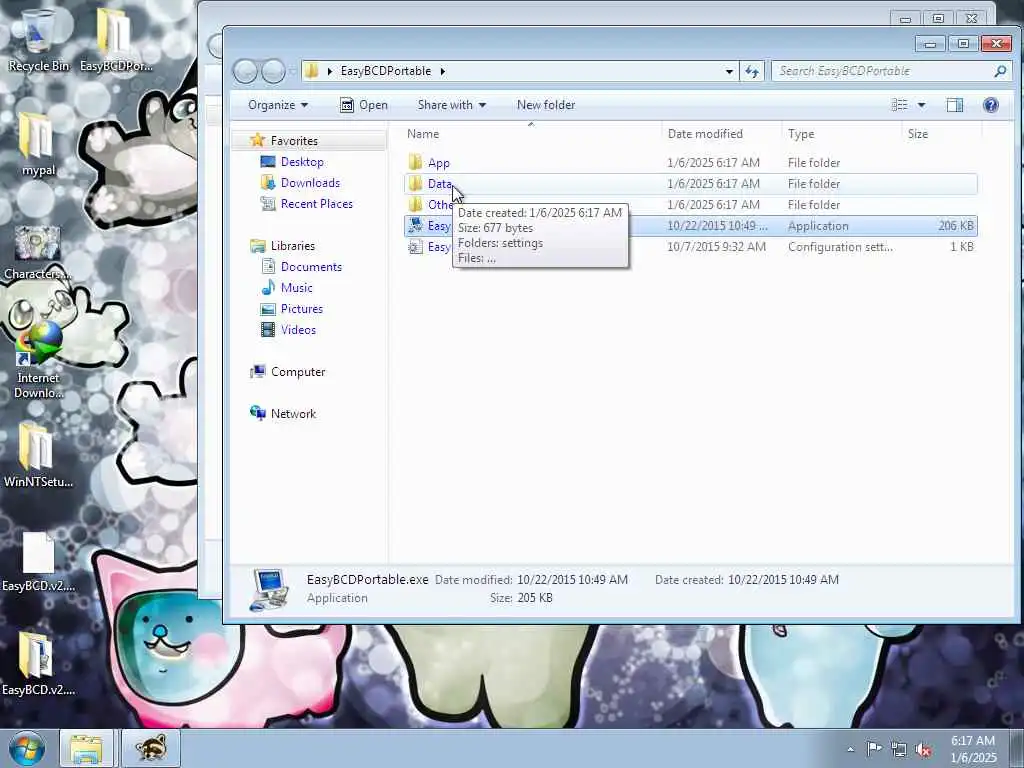Click Libraries in navigation pane

pyautogui.click(x=293, y=246)
